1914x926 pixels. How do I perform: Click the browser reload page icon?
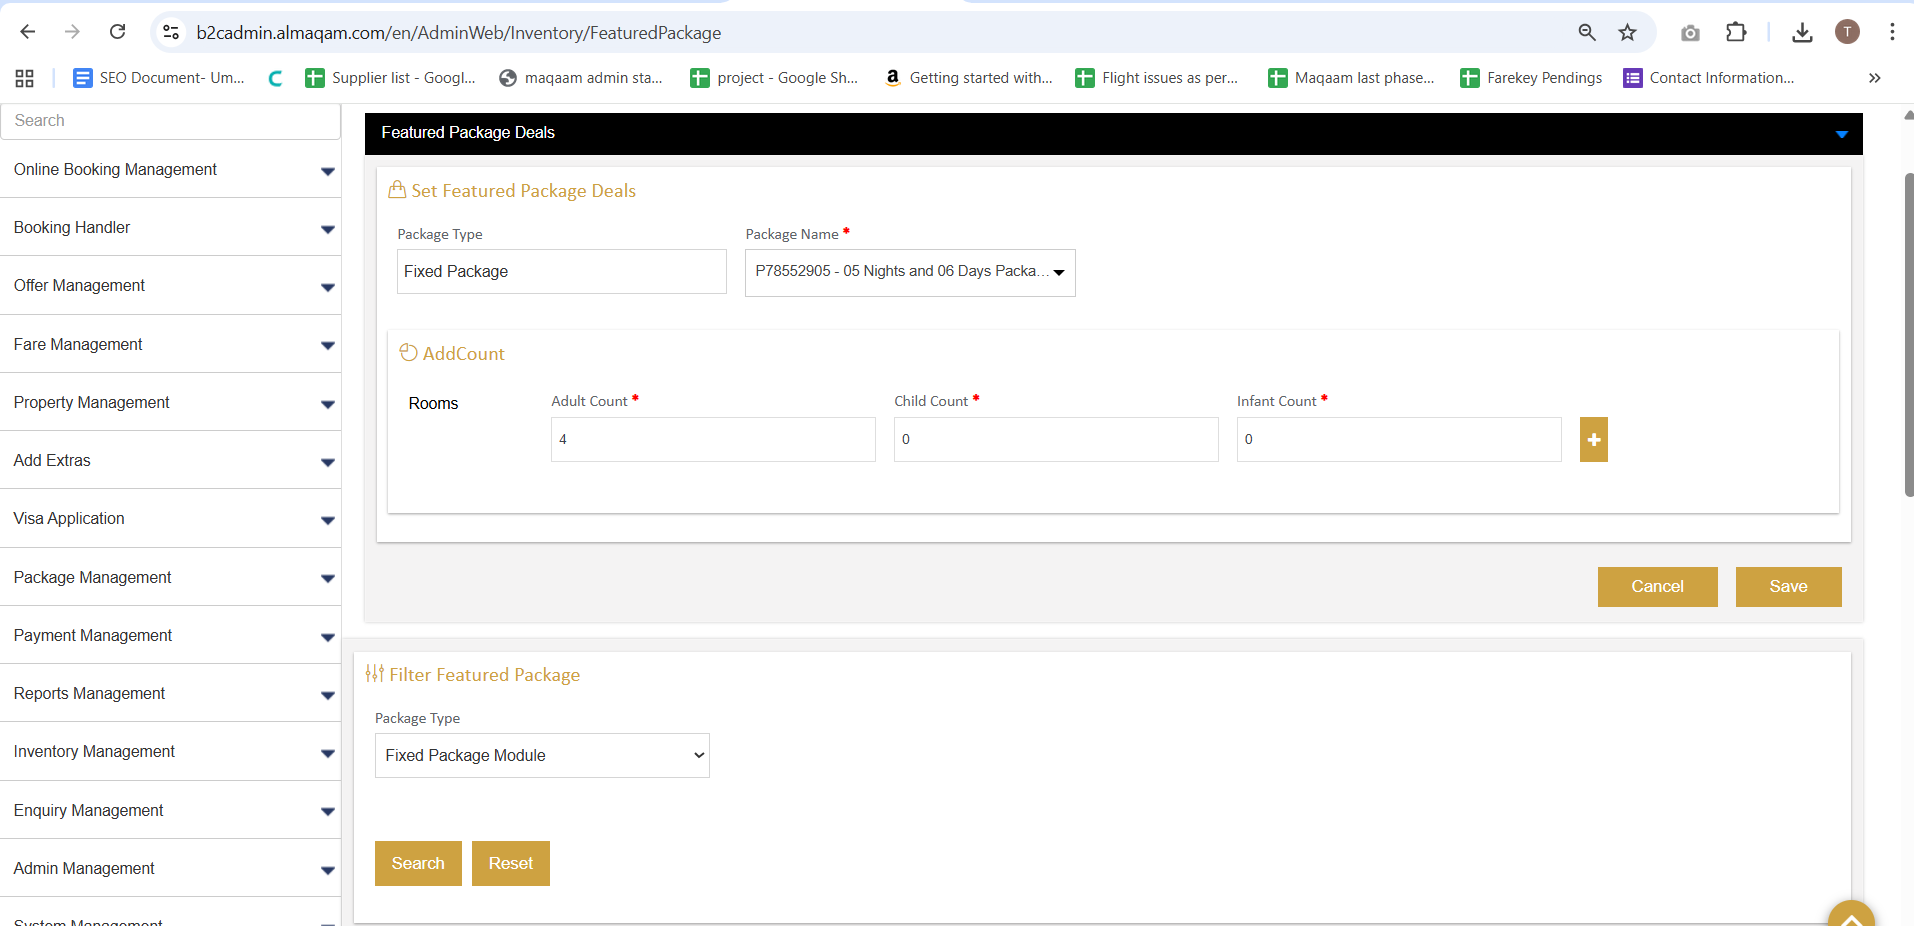[117, 32]
